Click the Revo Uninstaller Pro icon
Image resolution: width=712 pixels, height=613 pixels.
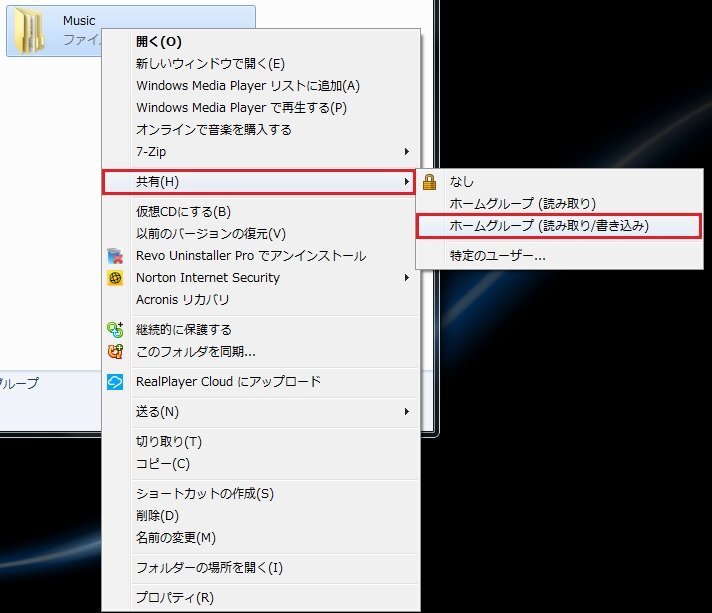pos(115,256)
